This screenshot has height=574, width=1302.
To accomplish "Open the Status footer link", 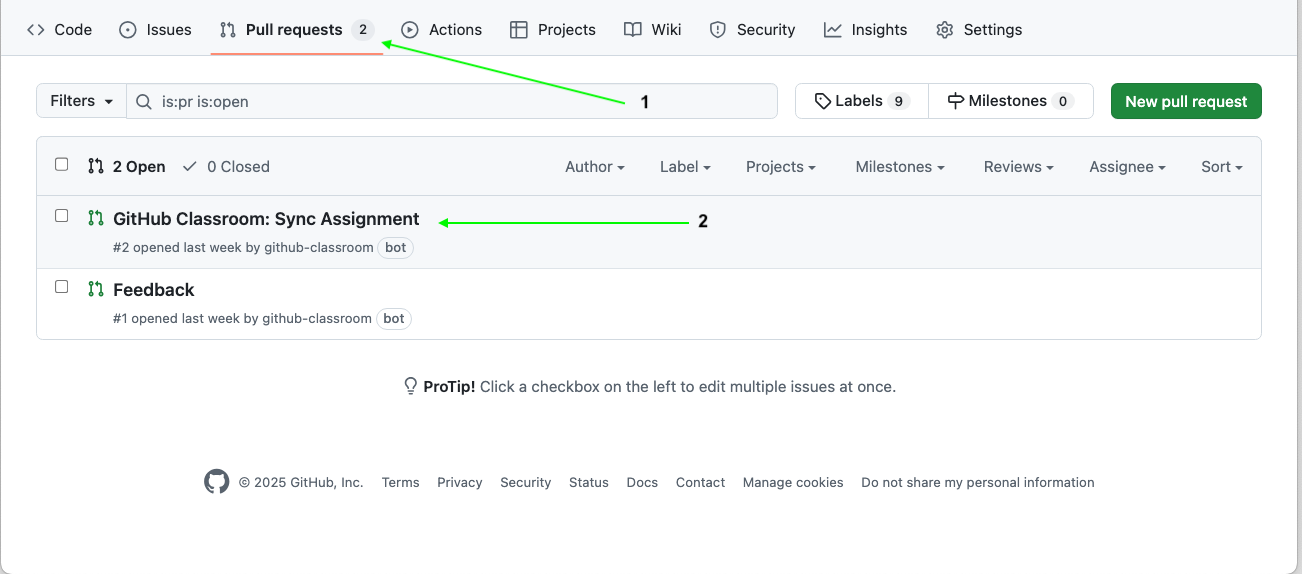I will click(x=589, y=482).
